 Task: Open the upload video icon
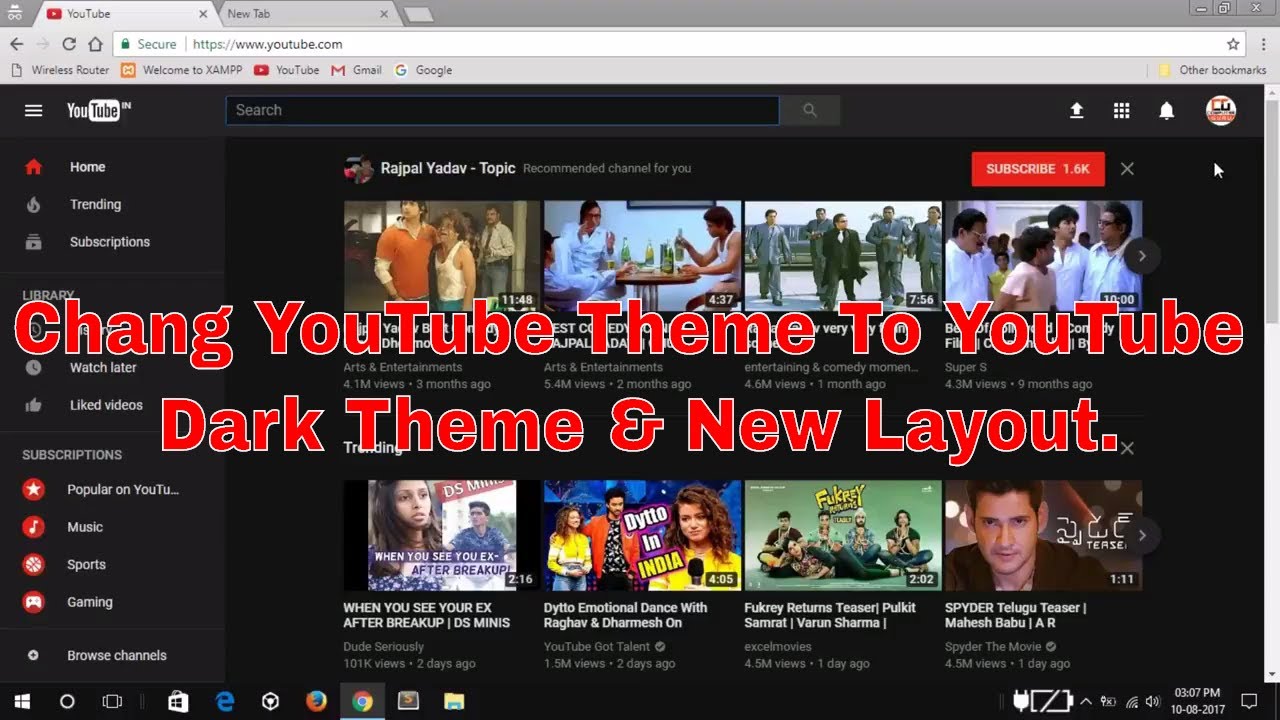pos(1077,111)
